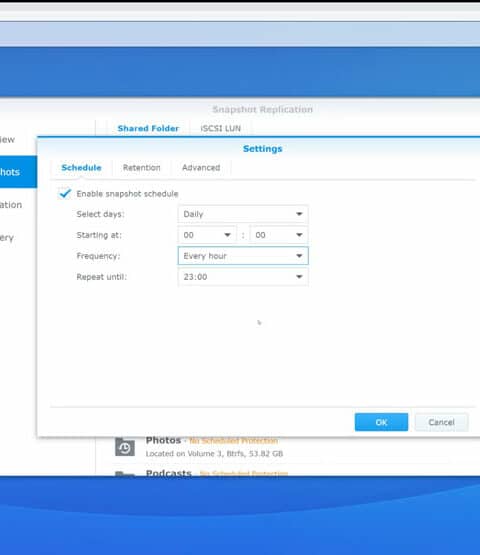Uncheck Enable snapshot schedule checkbox
This screenshot has width=480, height=555.
click(x=65, y=194)
